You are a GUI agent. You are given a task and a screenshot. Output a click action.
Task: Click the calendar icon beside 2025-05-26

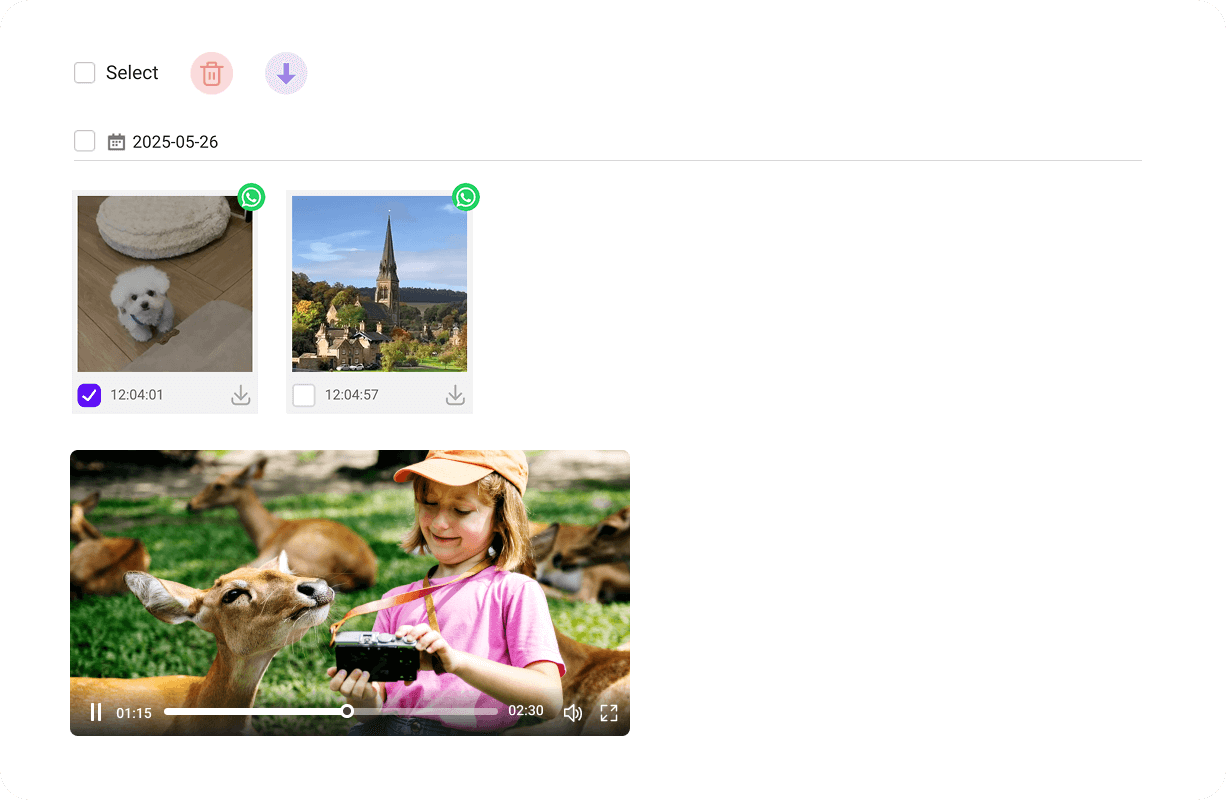click(x=116, y=142)
